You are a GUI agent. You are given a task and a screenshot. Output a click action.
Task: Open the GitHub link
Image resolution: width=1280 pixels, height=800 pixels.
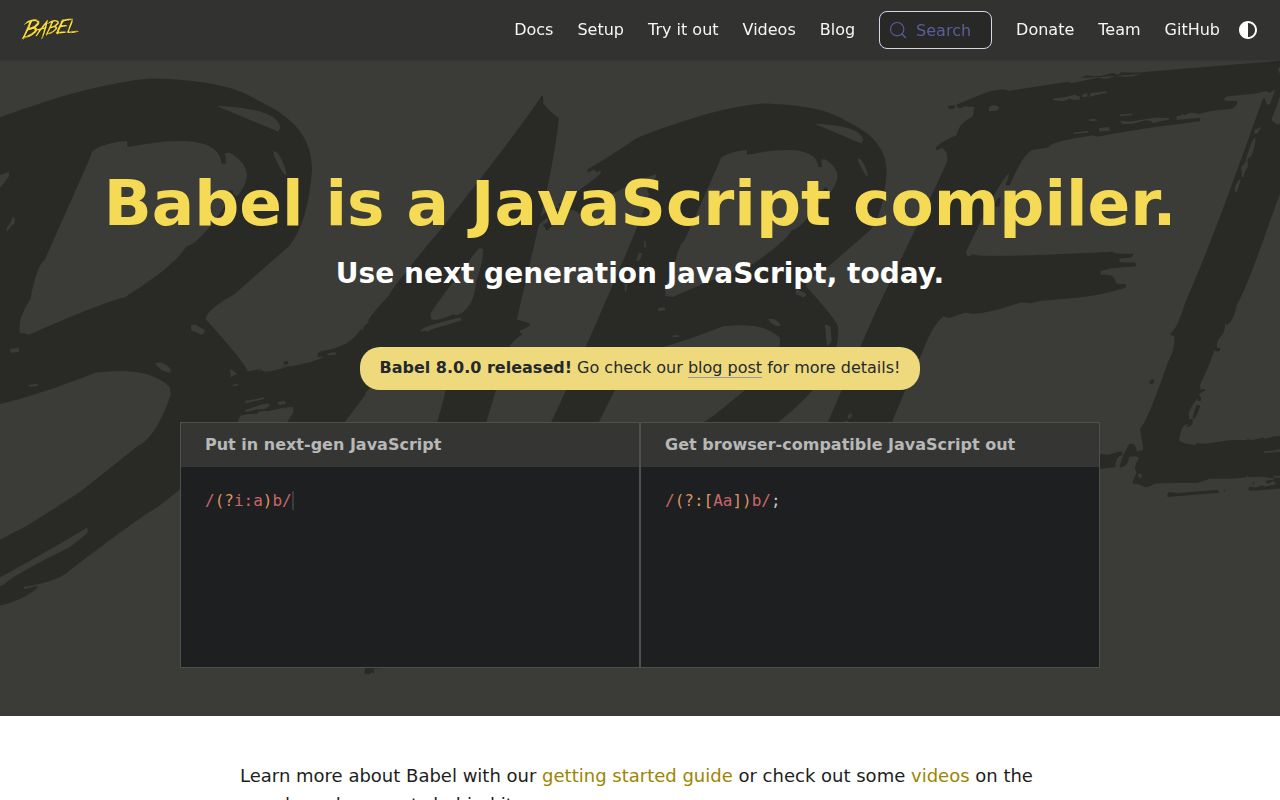click(x=1192, y=30)
